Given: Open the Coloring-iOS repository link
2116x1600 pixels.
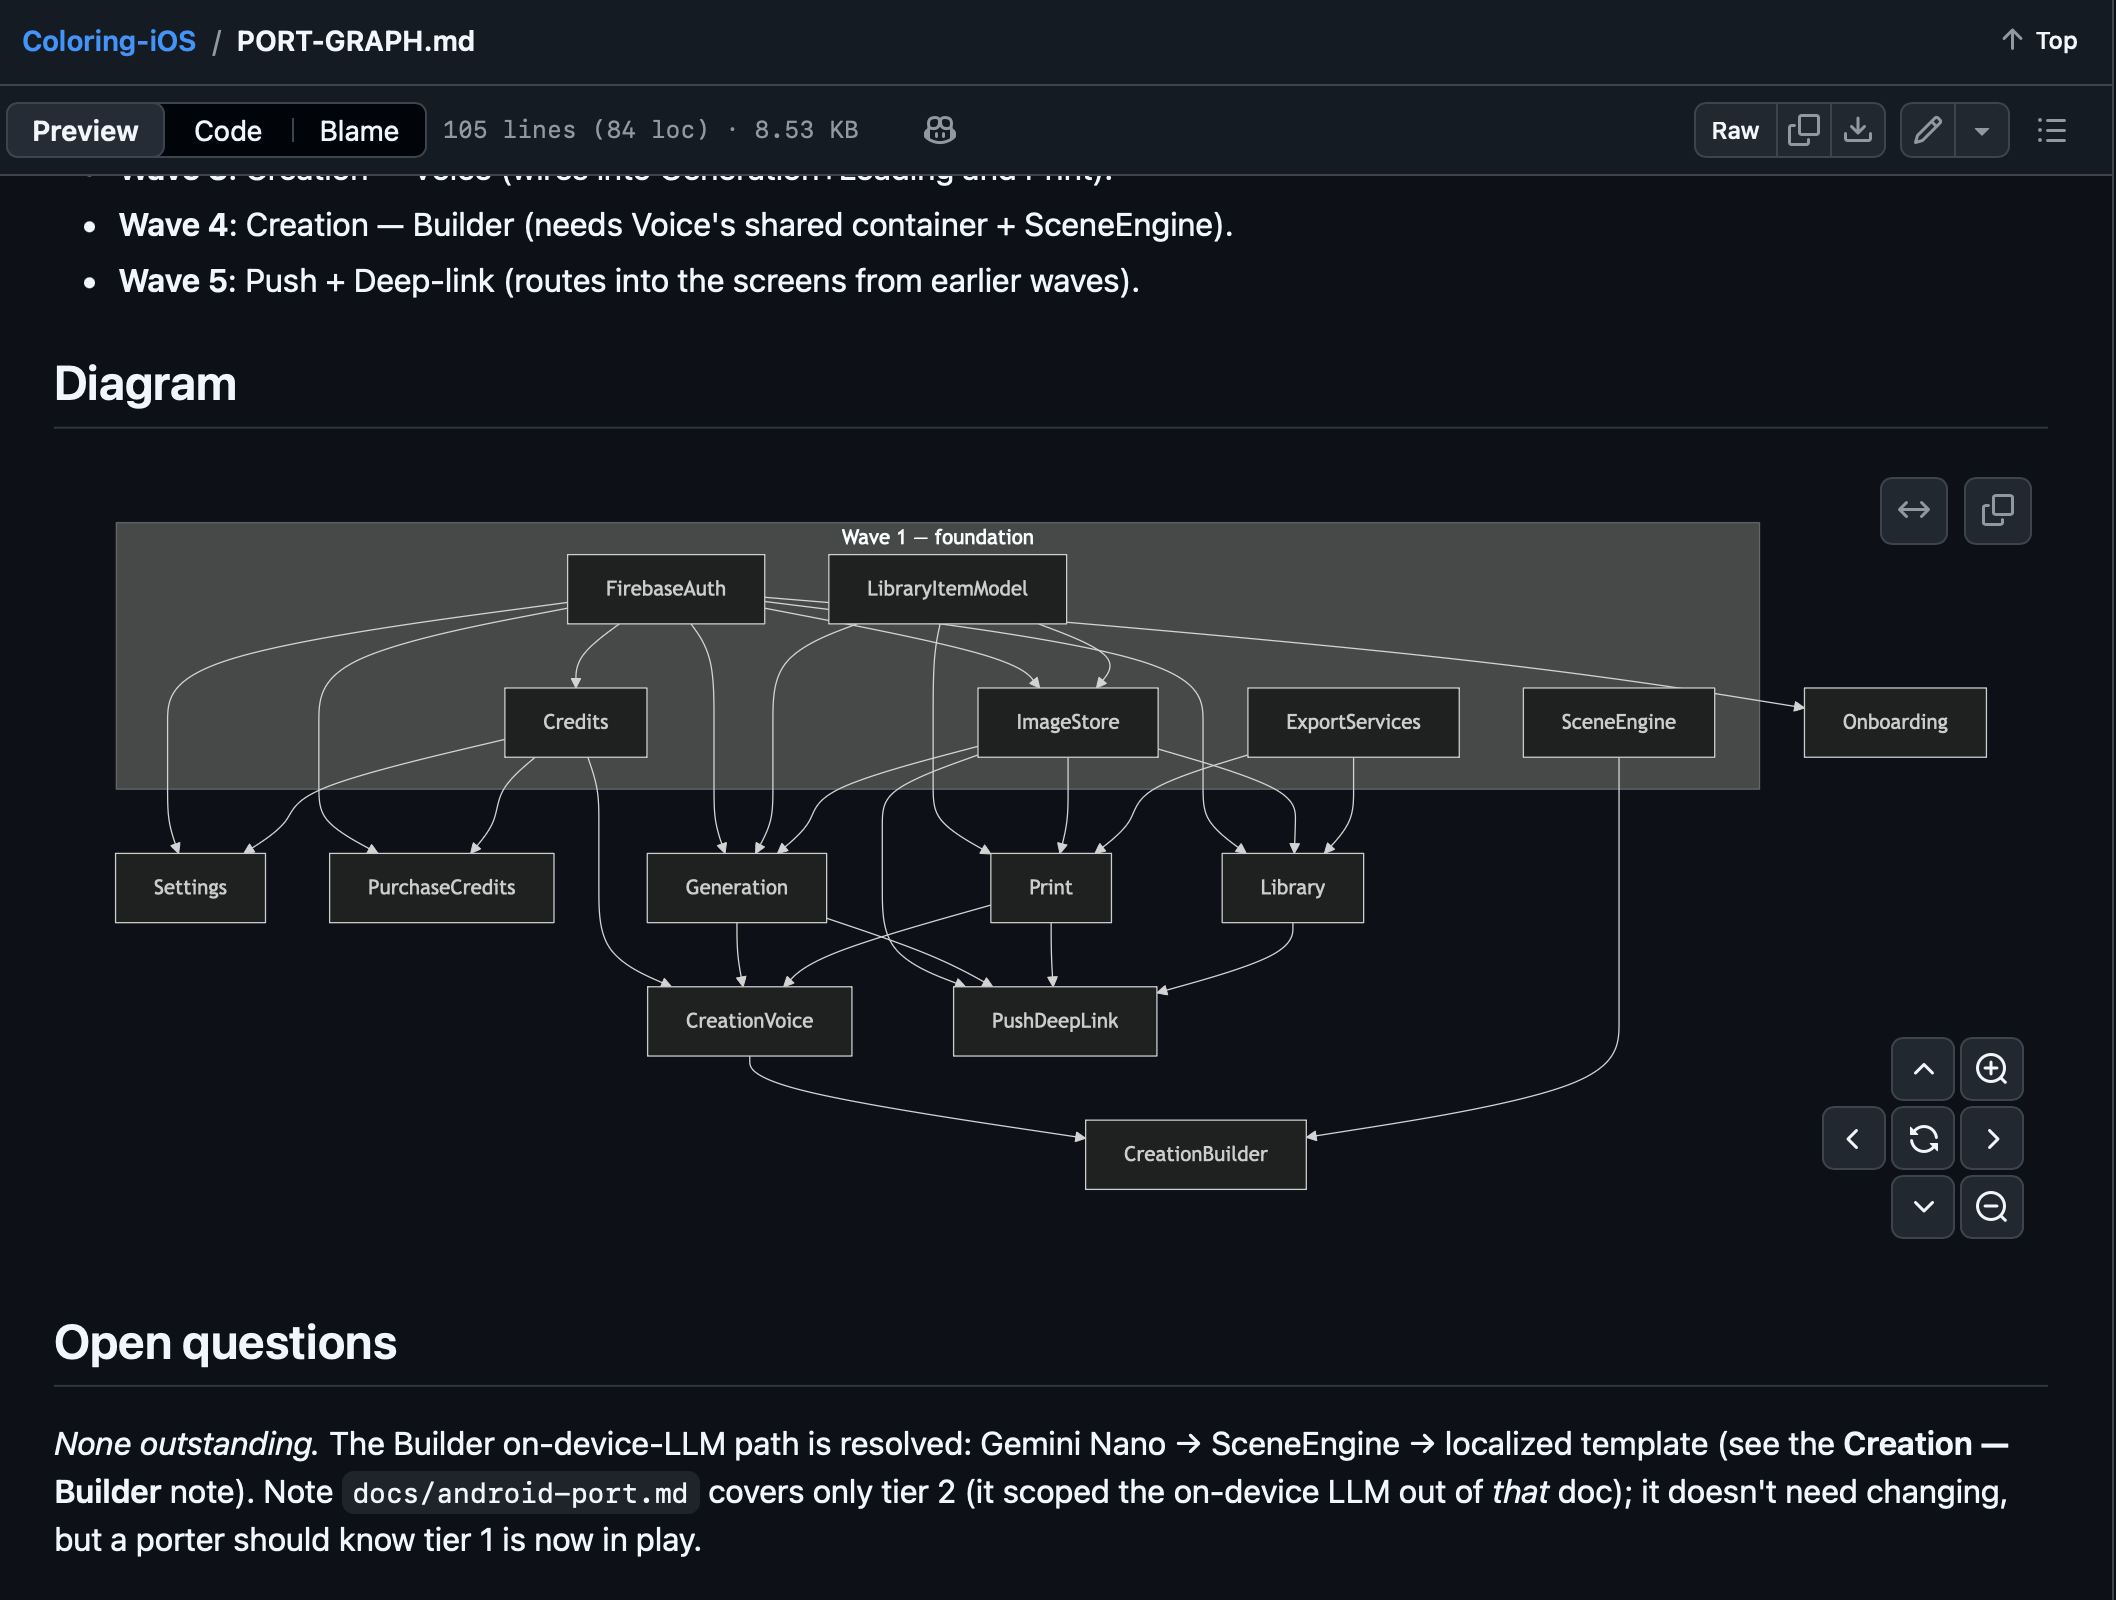Looking at the screenshot, I should coord(109,41).
